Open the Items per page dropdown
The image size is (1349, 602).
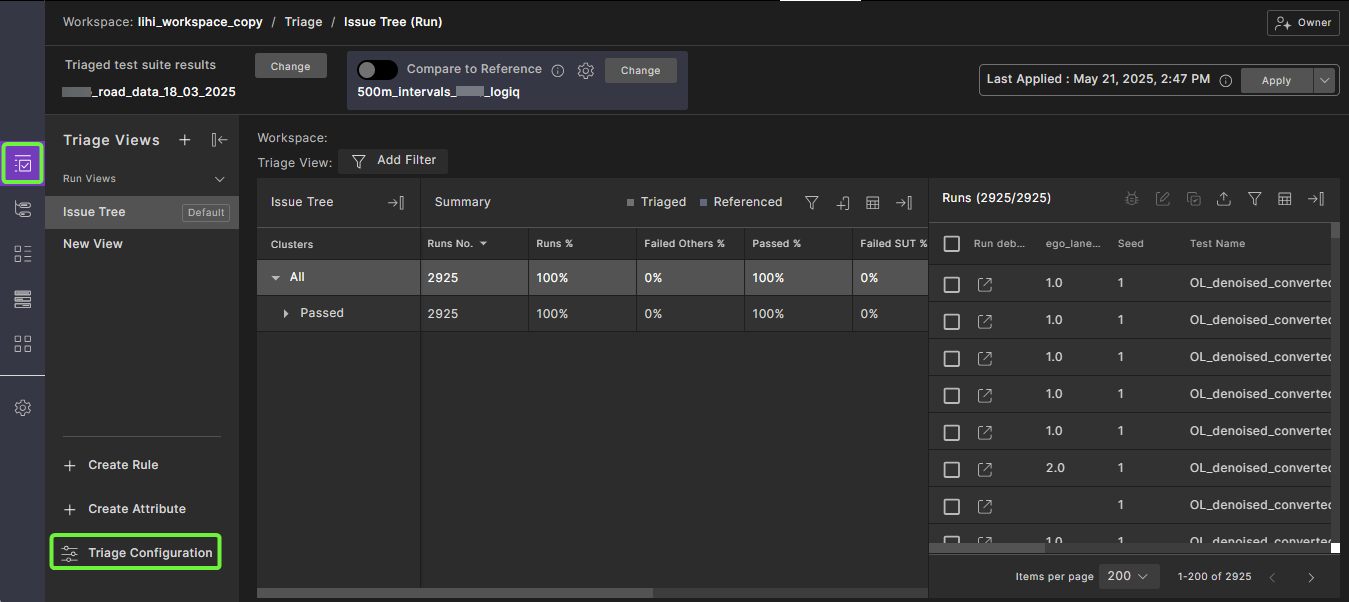1129,576
